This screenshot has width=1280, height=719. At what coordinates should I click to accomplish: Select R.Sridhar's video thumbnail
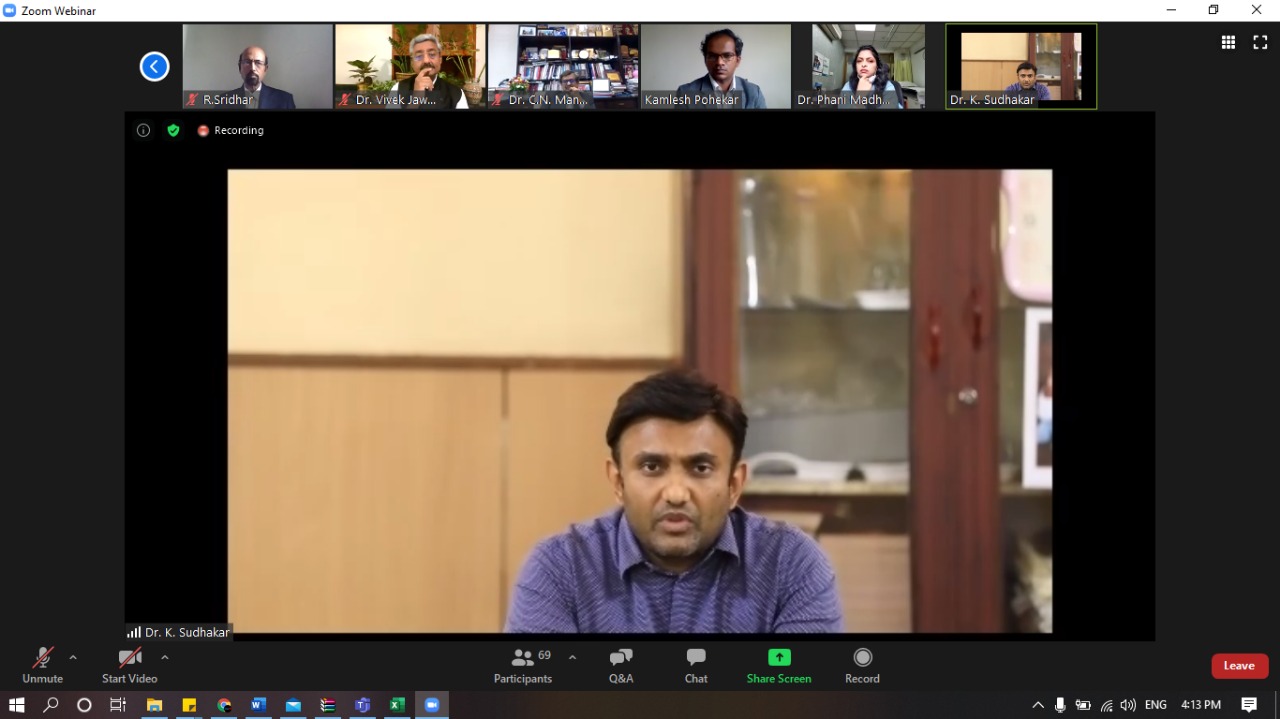pos(257,66)
